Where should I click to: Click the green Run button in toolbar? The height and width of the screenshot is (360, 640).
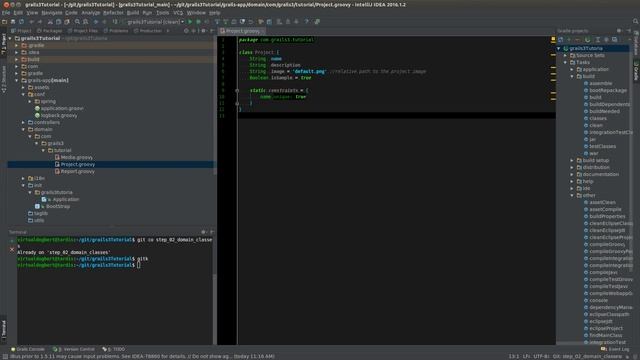[x=190, y=22]
